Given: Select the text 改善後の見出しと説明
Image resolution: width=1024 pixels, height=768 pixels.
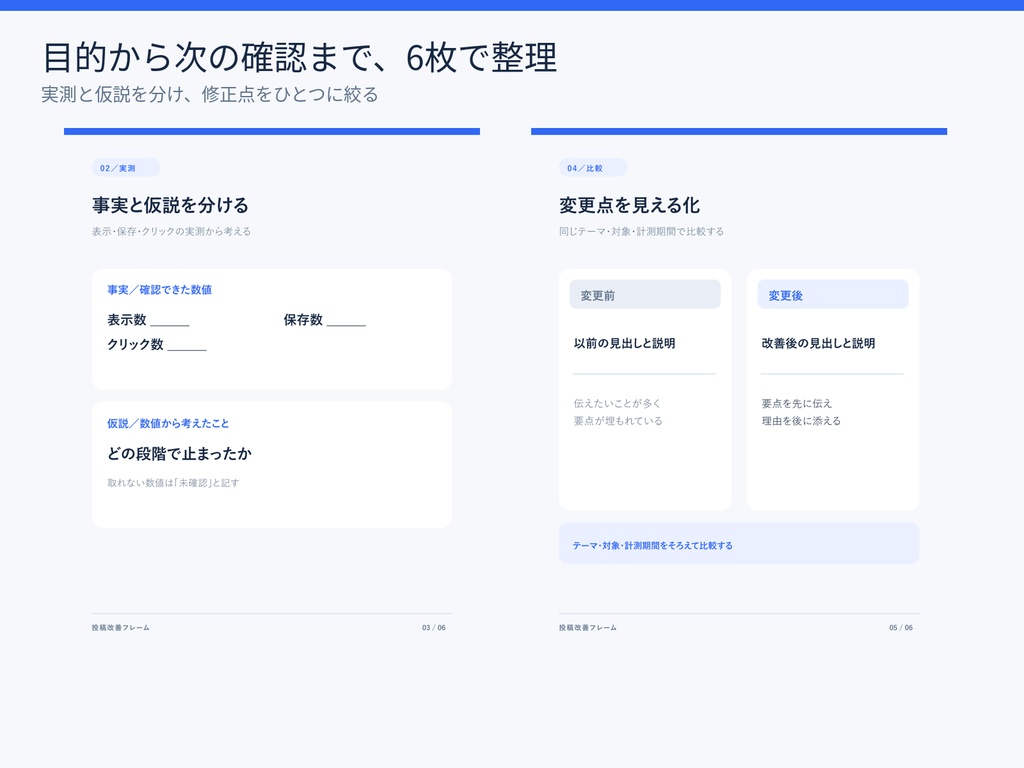Looking at the screenshot, I should (818, 343).
